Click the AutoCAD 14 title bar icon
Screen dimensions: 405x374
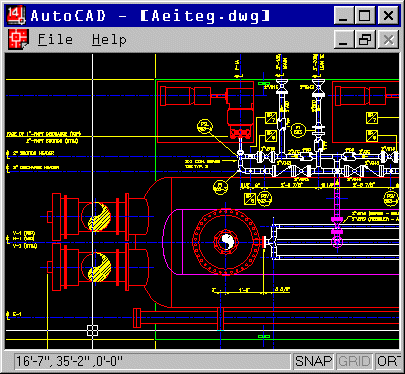coord(16,15)
